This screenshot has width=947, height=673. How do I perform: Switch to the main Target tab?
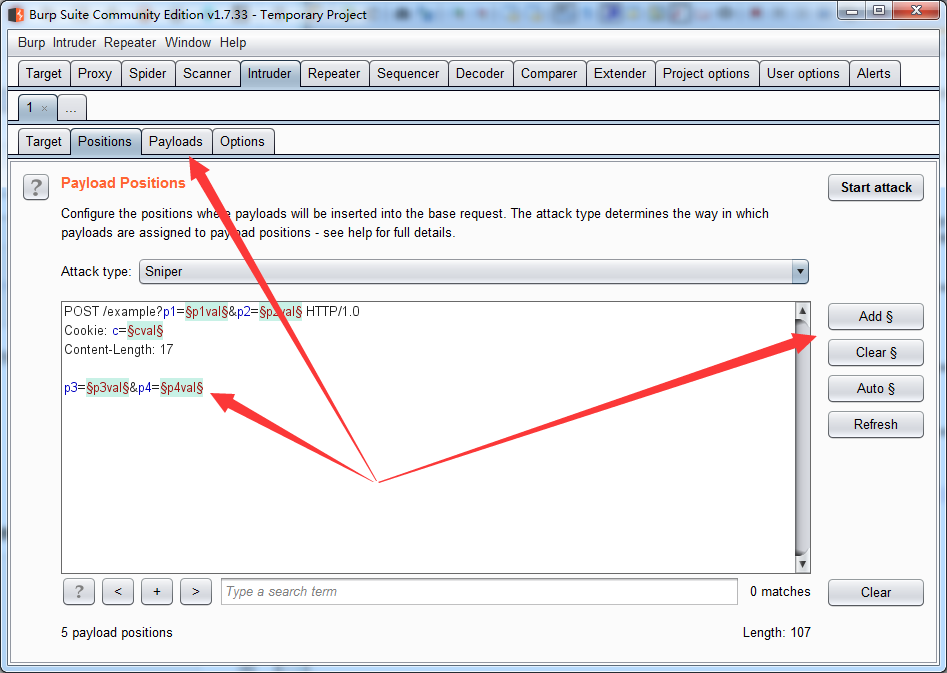[x=43, y=74]
